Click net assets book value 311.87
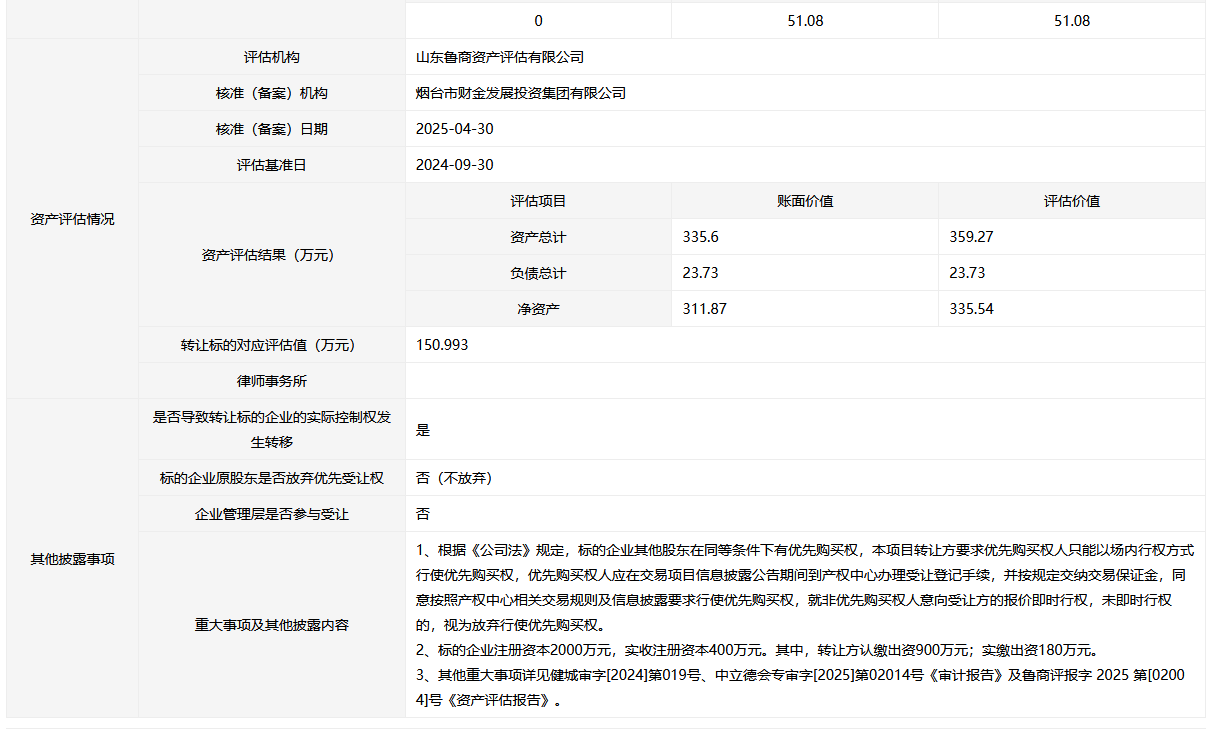The height and width of the screenshot is (729, 1209). [x=704, y=309]
